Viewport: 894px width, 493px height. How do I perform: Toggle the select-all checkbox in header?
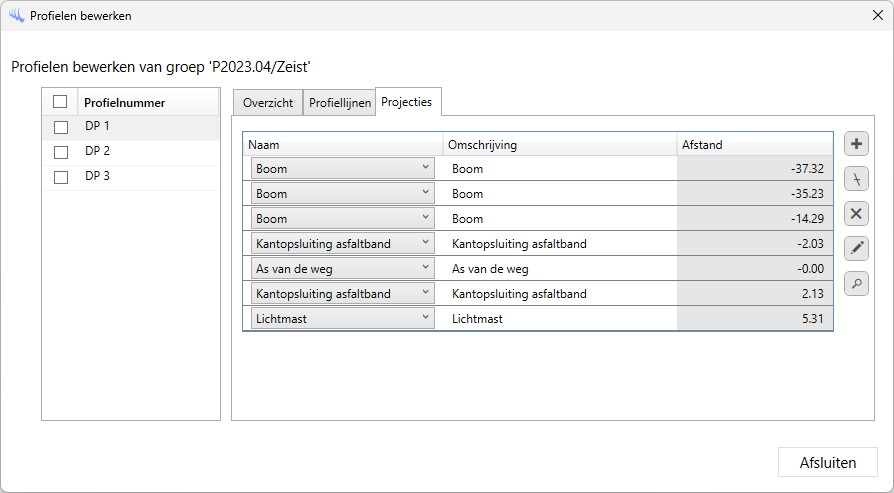coord(60,102)
